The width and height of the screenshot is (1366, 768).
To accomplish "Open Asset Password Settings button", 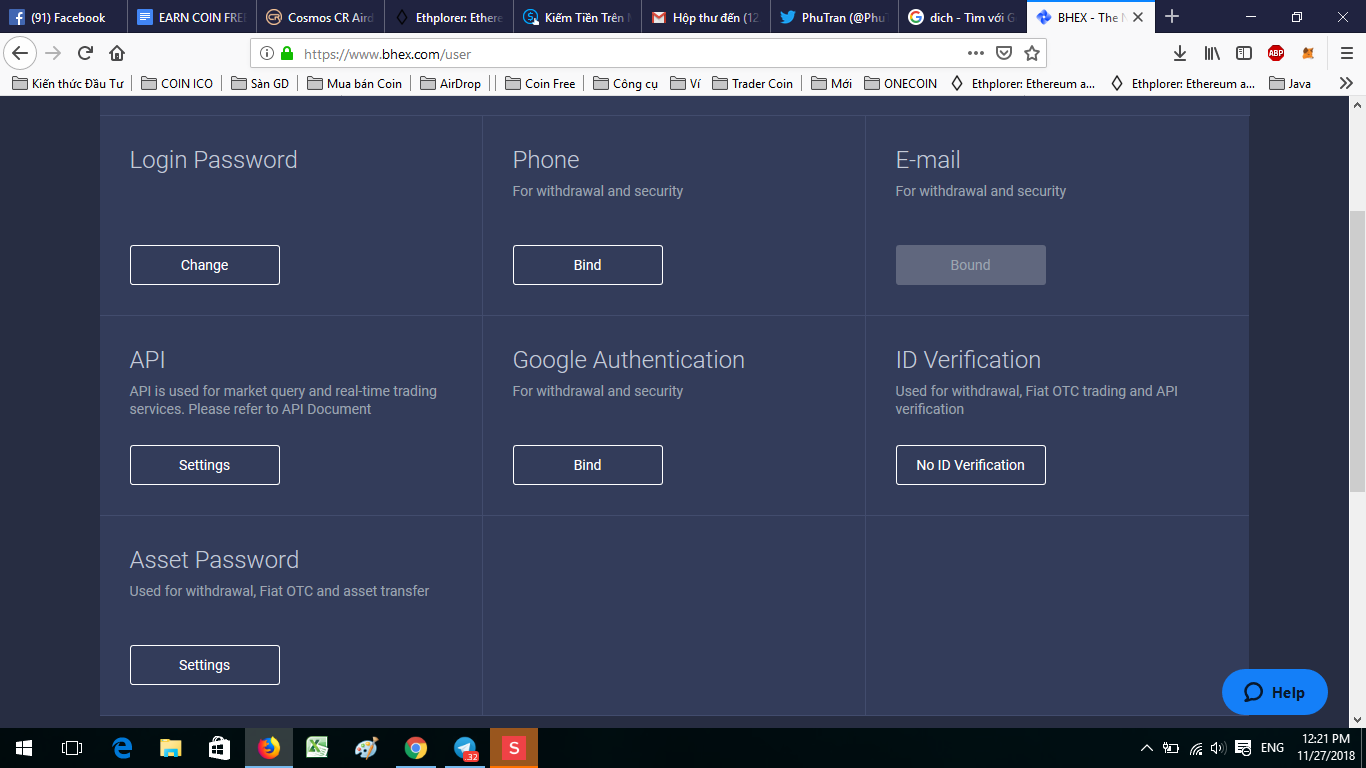I will click(x=205, y=665).
